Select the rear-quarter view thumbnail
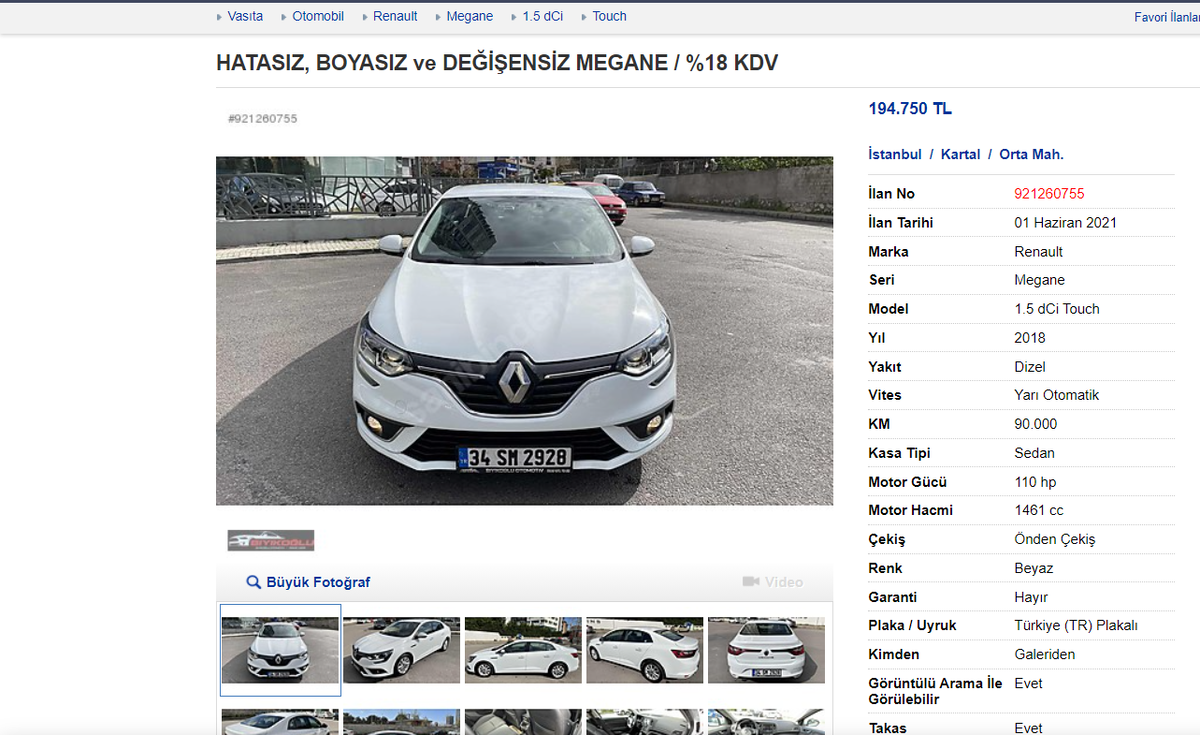1200x735 pixels. 645,650
